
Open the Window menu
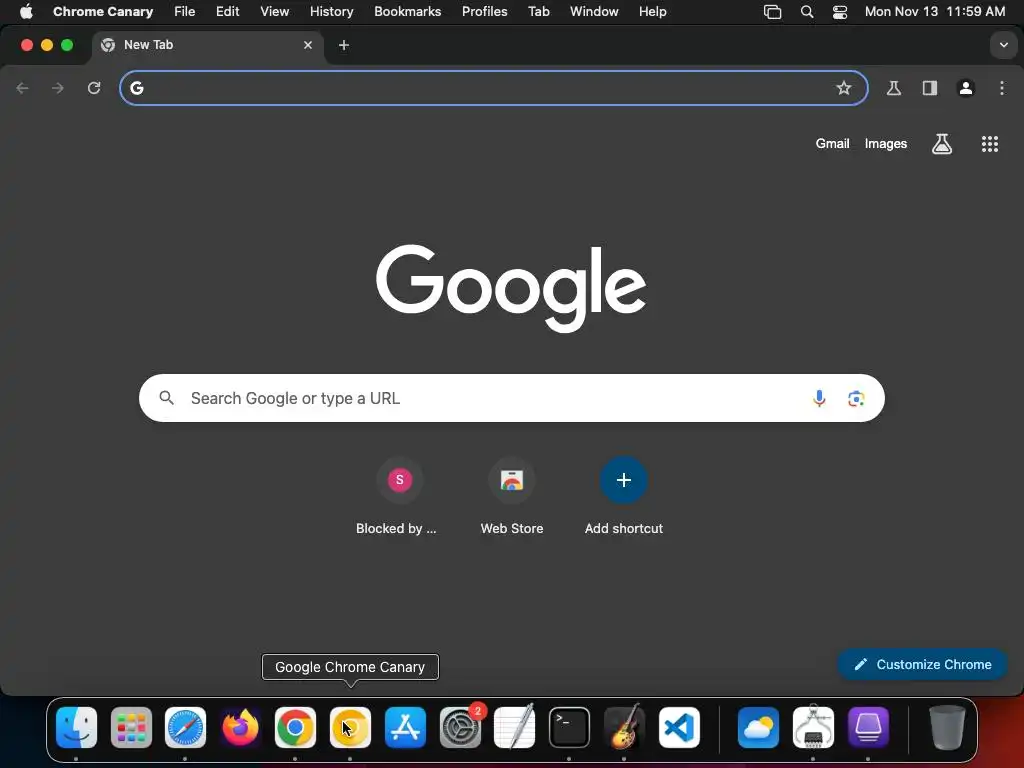[x=594, y=11]
